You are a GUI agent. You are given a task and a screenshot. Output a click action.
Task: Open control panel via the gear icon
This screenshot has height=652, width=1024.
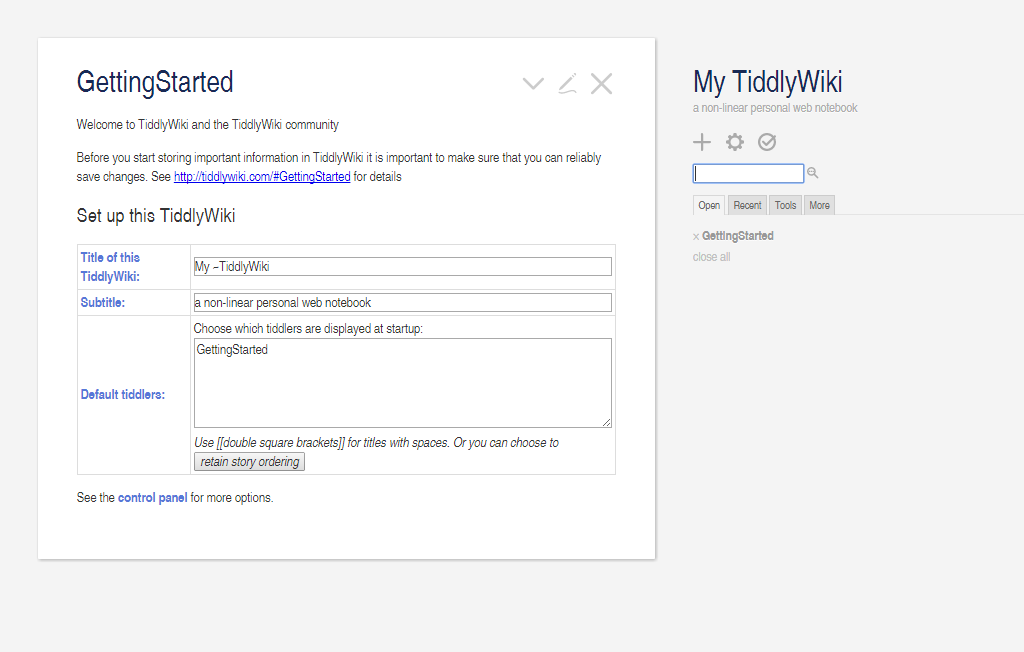[735, 142]
